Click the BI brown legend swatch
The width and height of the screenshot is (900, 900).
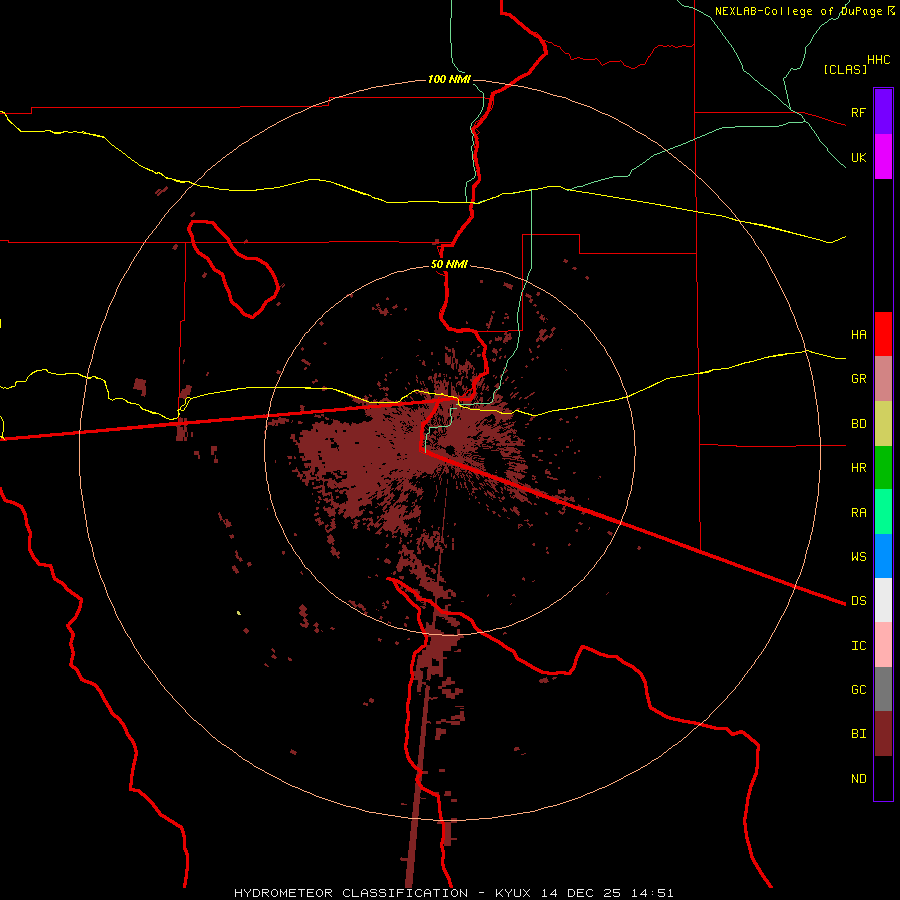tap(883, 734)
